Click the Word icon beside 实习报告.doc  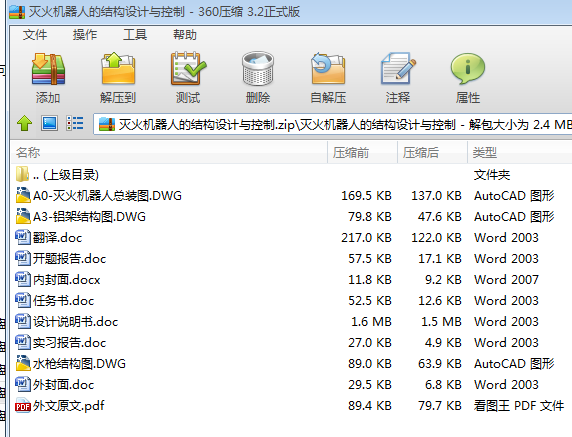[x=23, y=342]
